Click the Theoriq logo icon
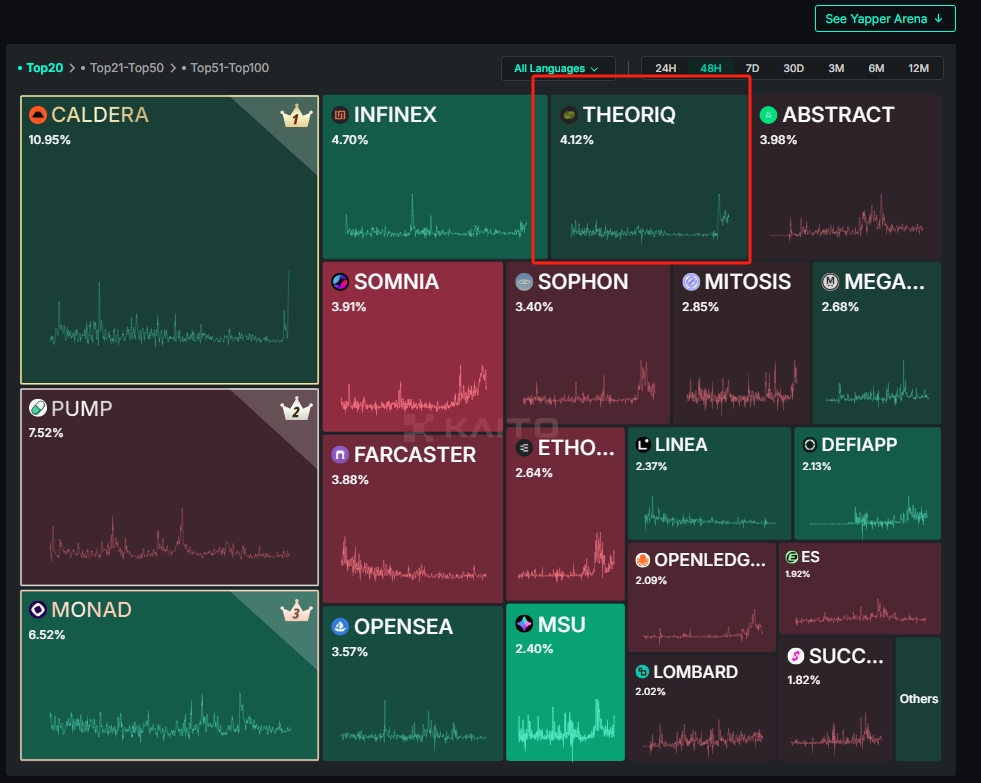The width and height of the screenshot is (981, 783). tap(569, 114)
